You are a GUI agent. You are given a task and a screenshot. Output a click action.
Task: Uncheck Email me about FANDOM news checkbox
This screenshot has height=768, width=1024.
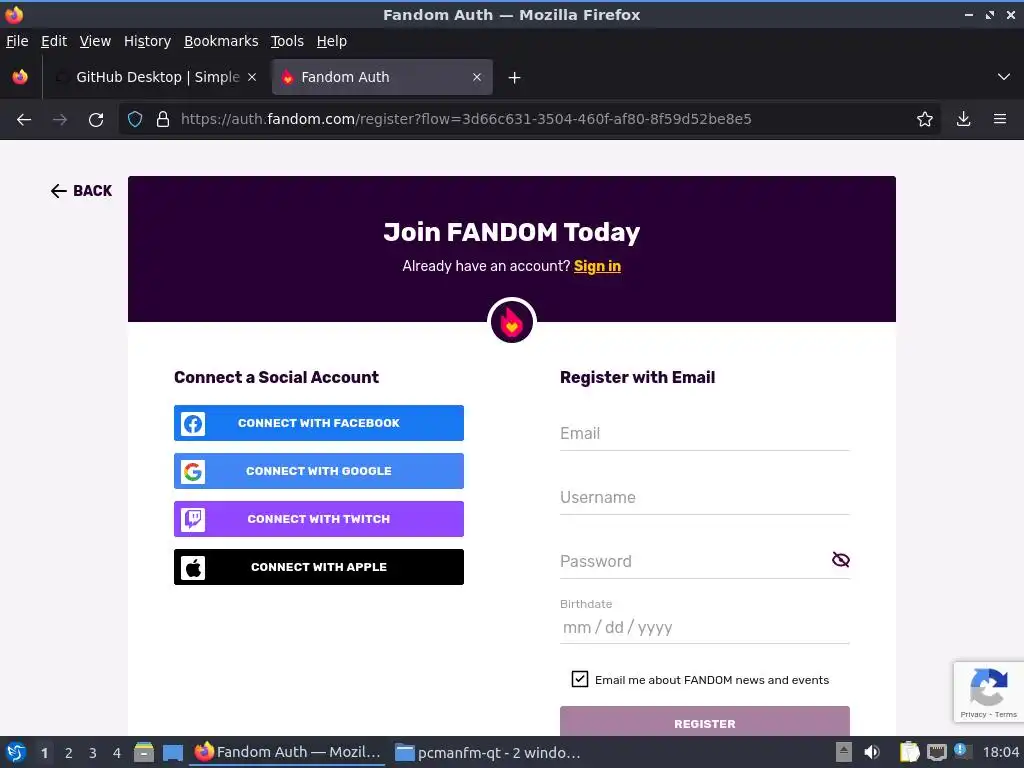point(579,679)
